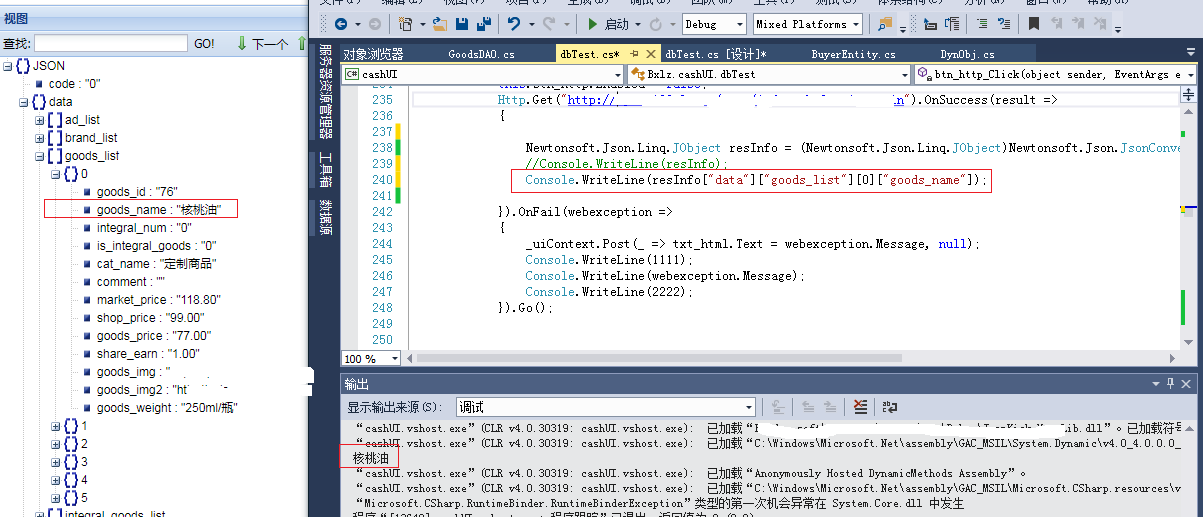
Task: Click the ad_list array bracket icon
Action: point(55,120)
